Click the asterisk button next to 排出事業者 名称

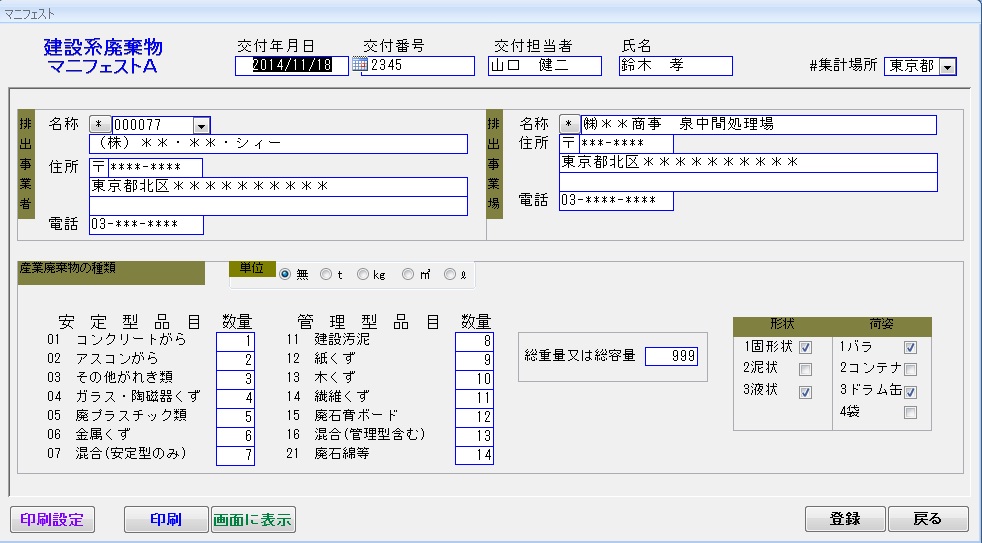(101, 125)
